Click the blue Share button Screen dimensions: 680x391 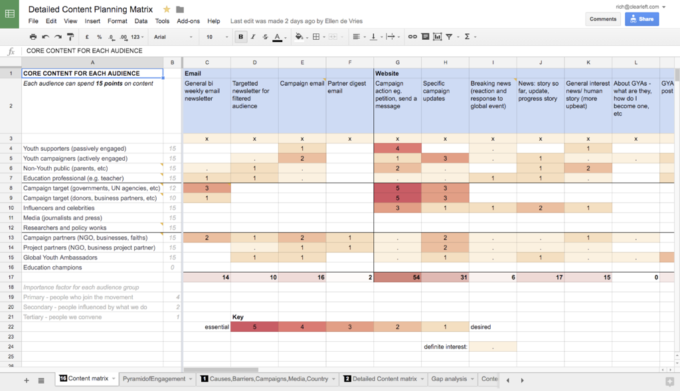click(x=642, y=19)
